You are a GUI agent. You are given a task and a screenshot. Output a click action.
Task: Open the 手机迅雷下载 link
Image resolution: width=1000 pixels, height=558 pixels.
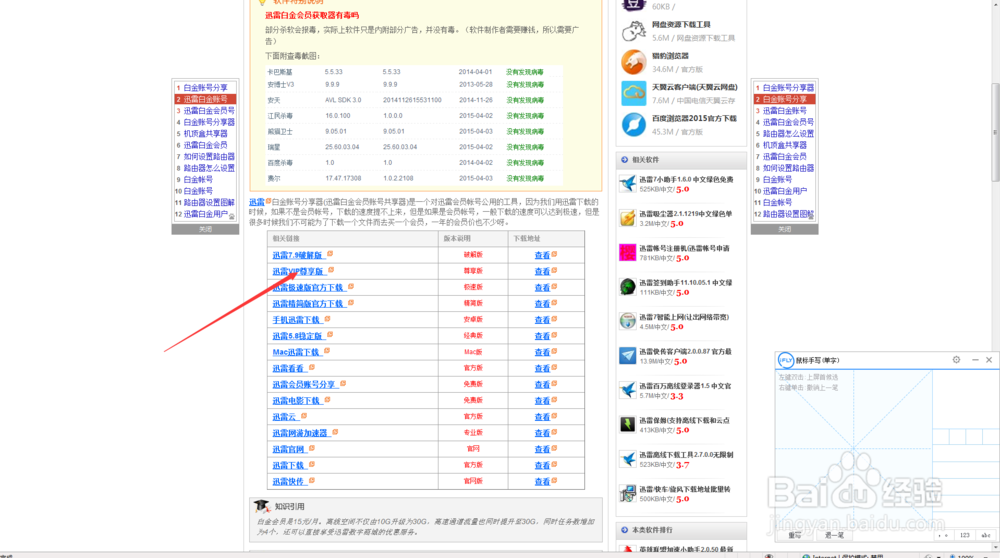pyautogui.click(x=297, y=319)
